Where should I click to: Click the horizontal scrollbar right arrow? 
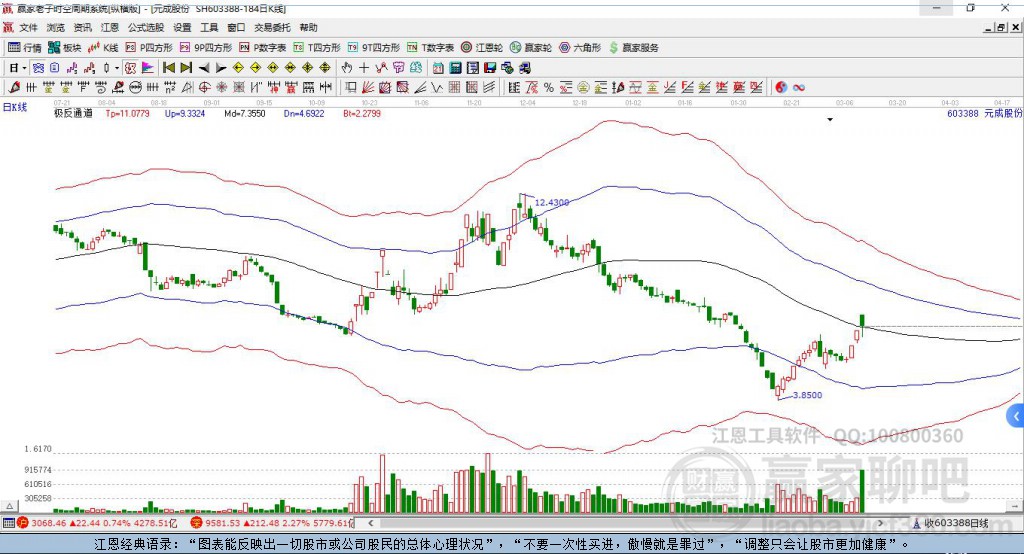tap(880, 523)
